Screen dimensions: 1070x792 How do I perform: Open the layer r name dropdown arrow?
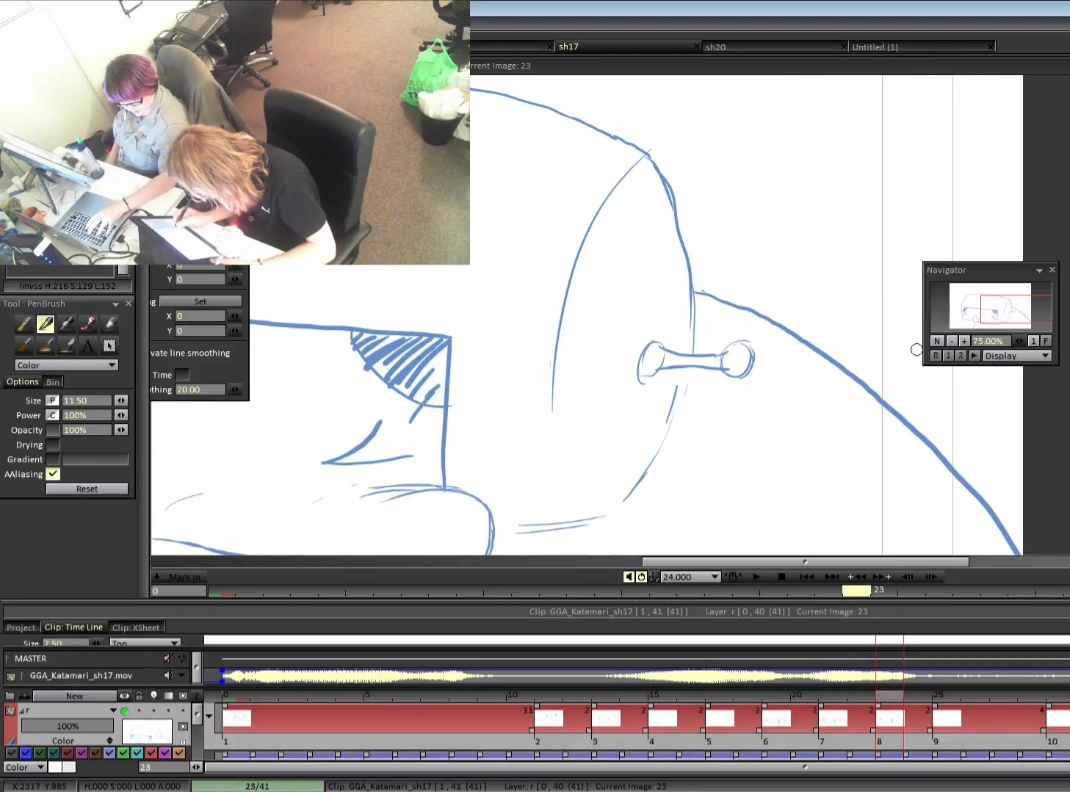113,711
